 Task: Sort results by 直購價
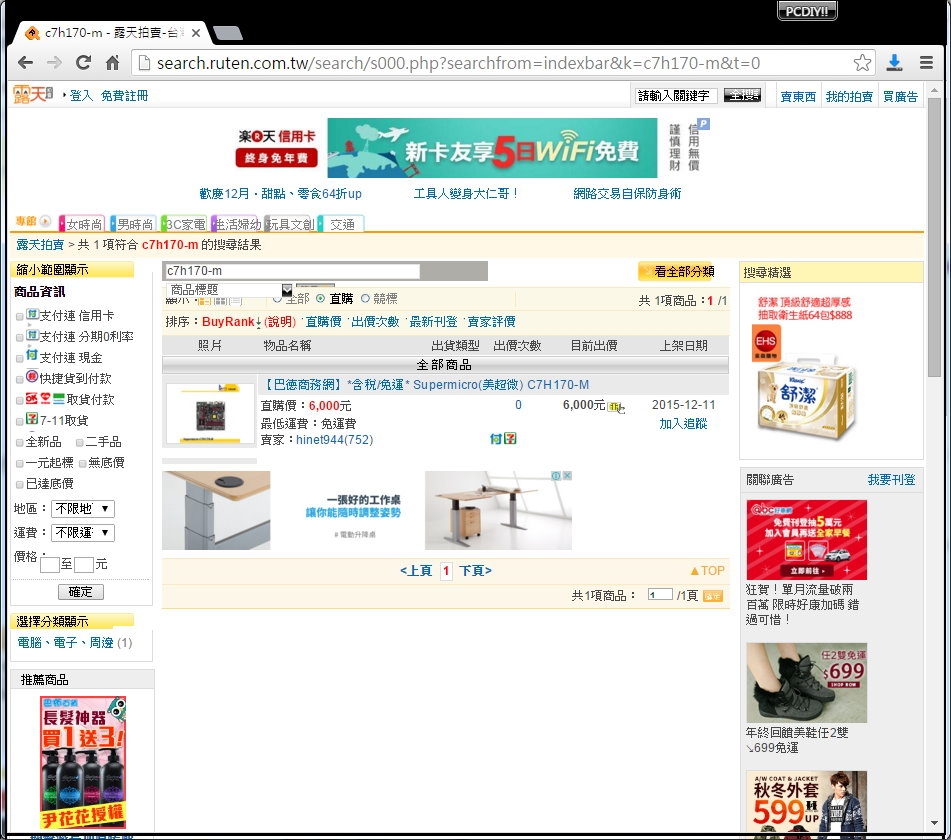pyautogui.click(x=323, y=321)
